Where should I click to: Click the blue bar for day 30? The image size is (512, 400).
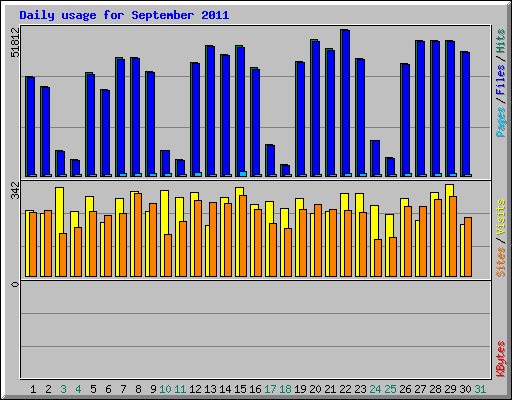pyautogui.click(x=465, y=114)
